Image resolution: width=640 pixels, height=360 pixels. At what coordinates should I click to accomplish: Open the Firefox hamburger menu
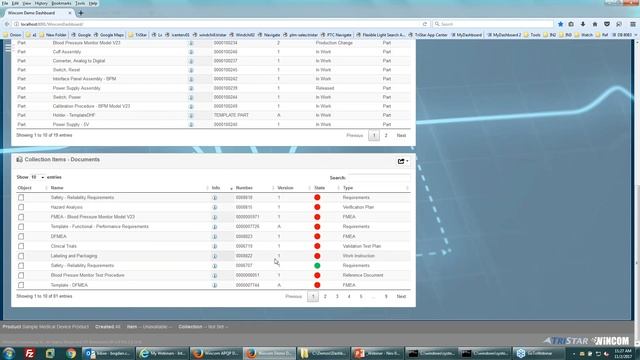pyautogui.click(x=633, y=24)
